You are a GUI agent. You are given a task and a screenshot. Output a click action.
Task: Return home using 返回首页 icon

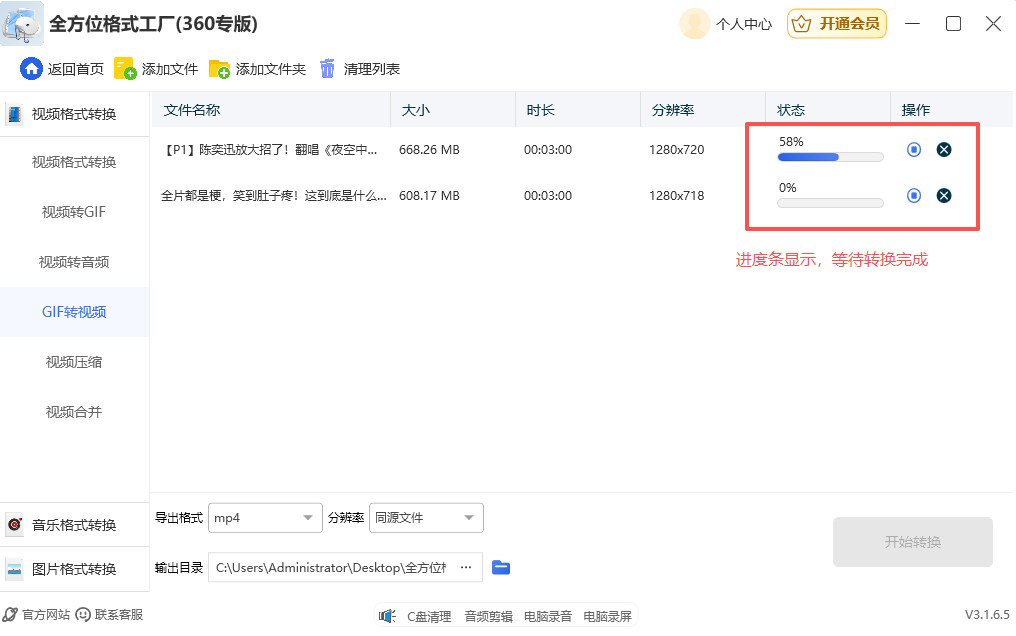tap(30, 70)
